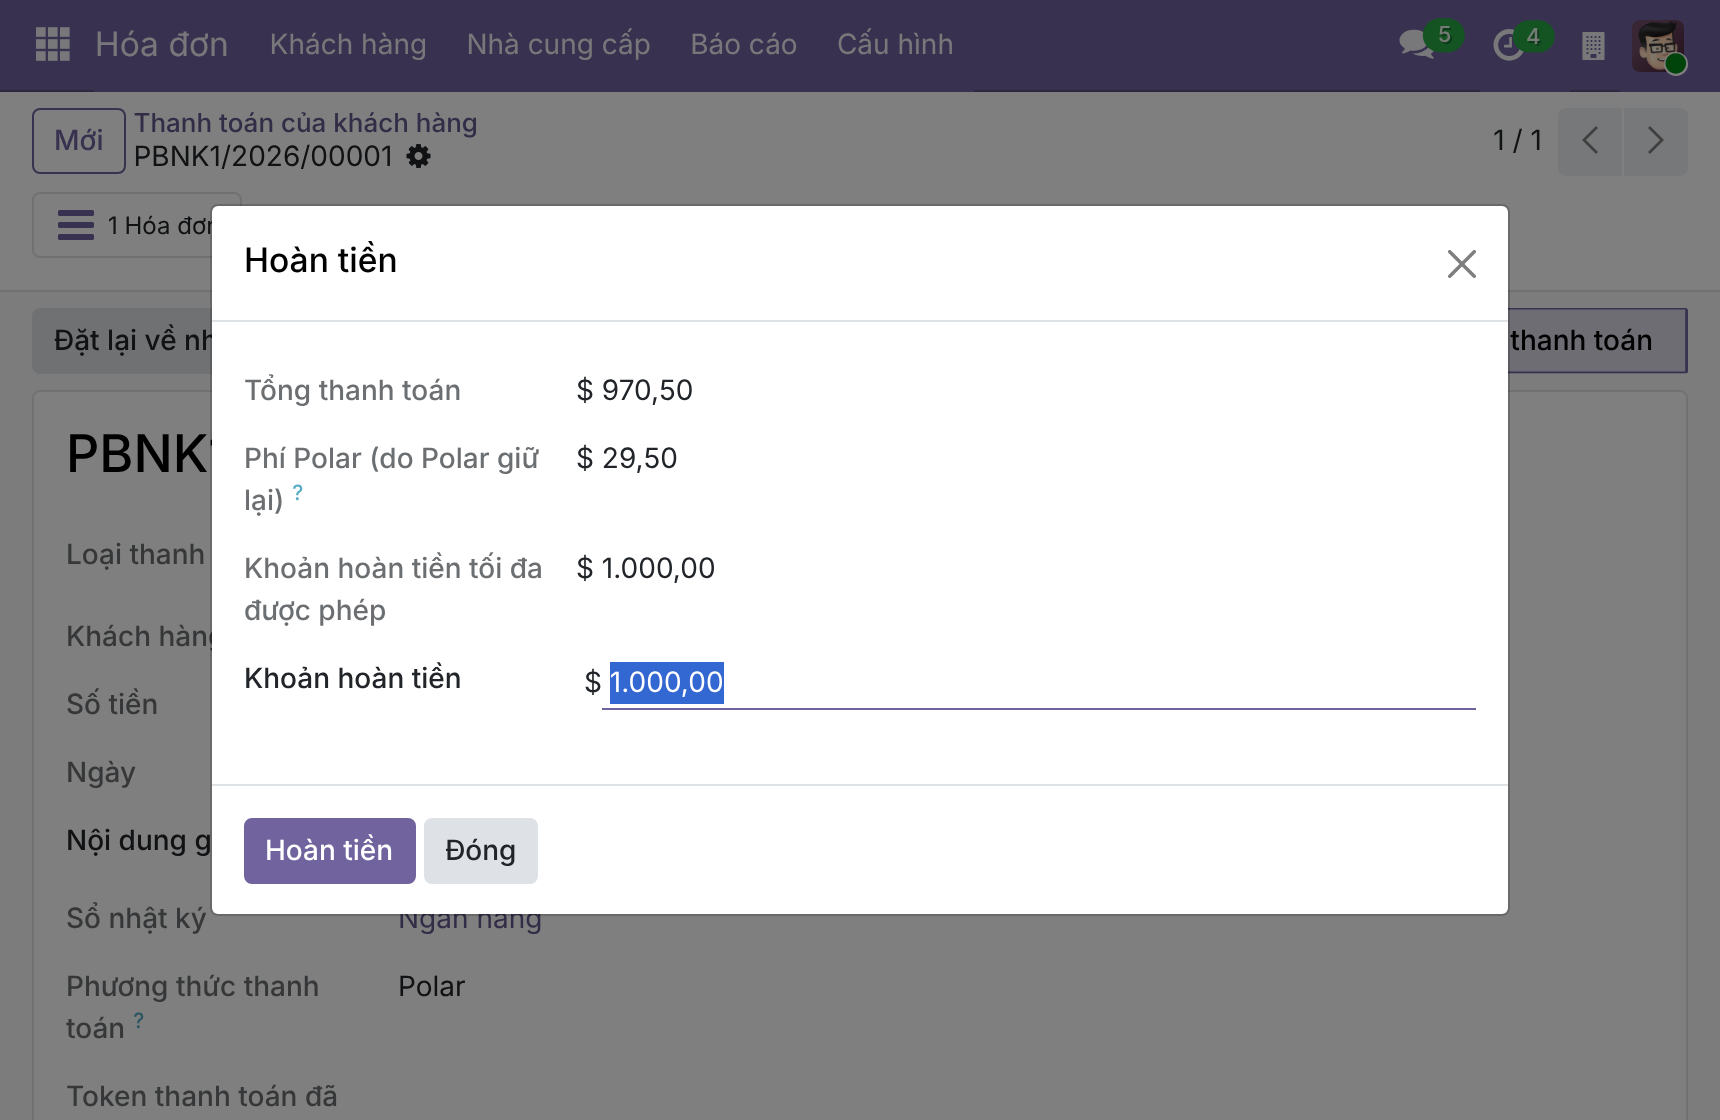The image size is (1720, 1120).
Task: Open the user avatar menu
Action: pyautogui.click(x=1658, y=46)
